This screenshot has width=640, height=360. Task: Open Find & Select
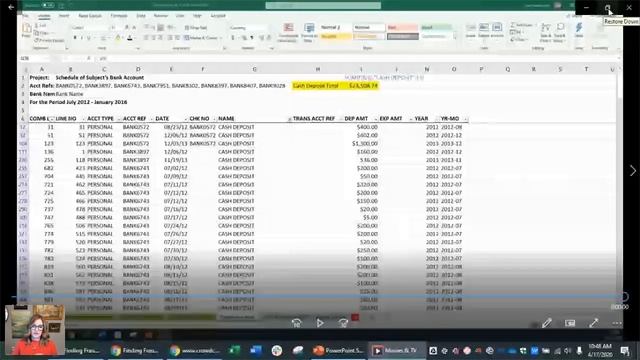click(560, 32)
